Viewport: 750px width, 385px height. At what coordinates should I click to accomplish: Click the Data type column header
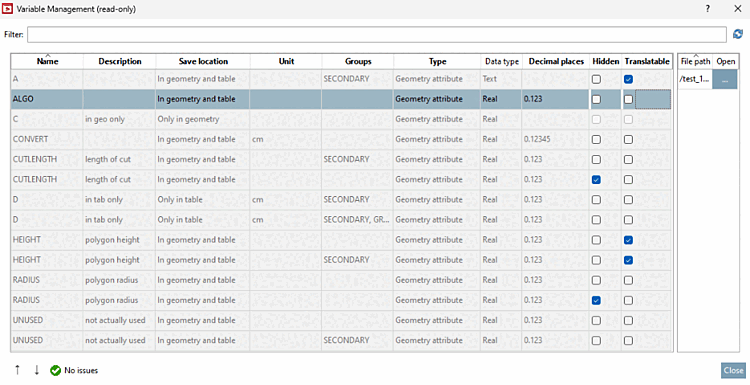click(501, 61)
